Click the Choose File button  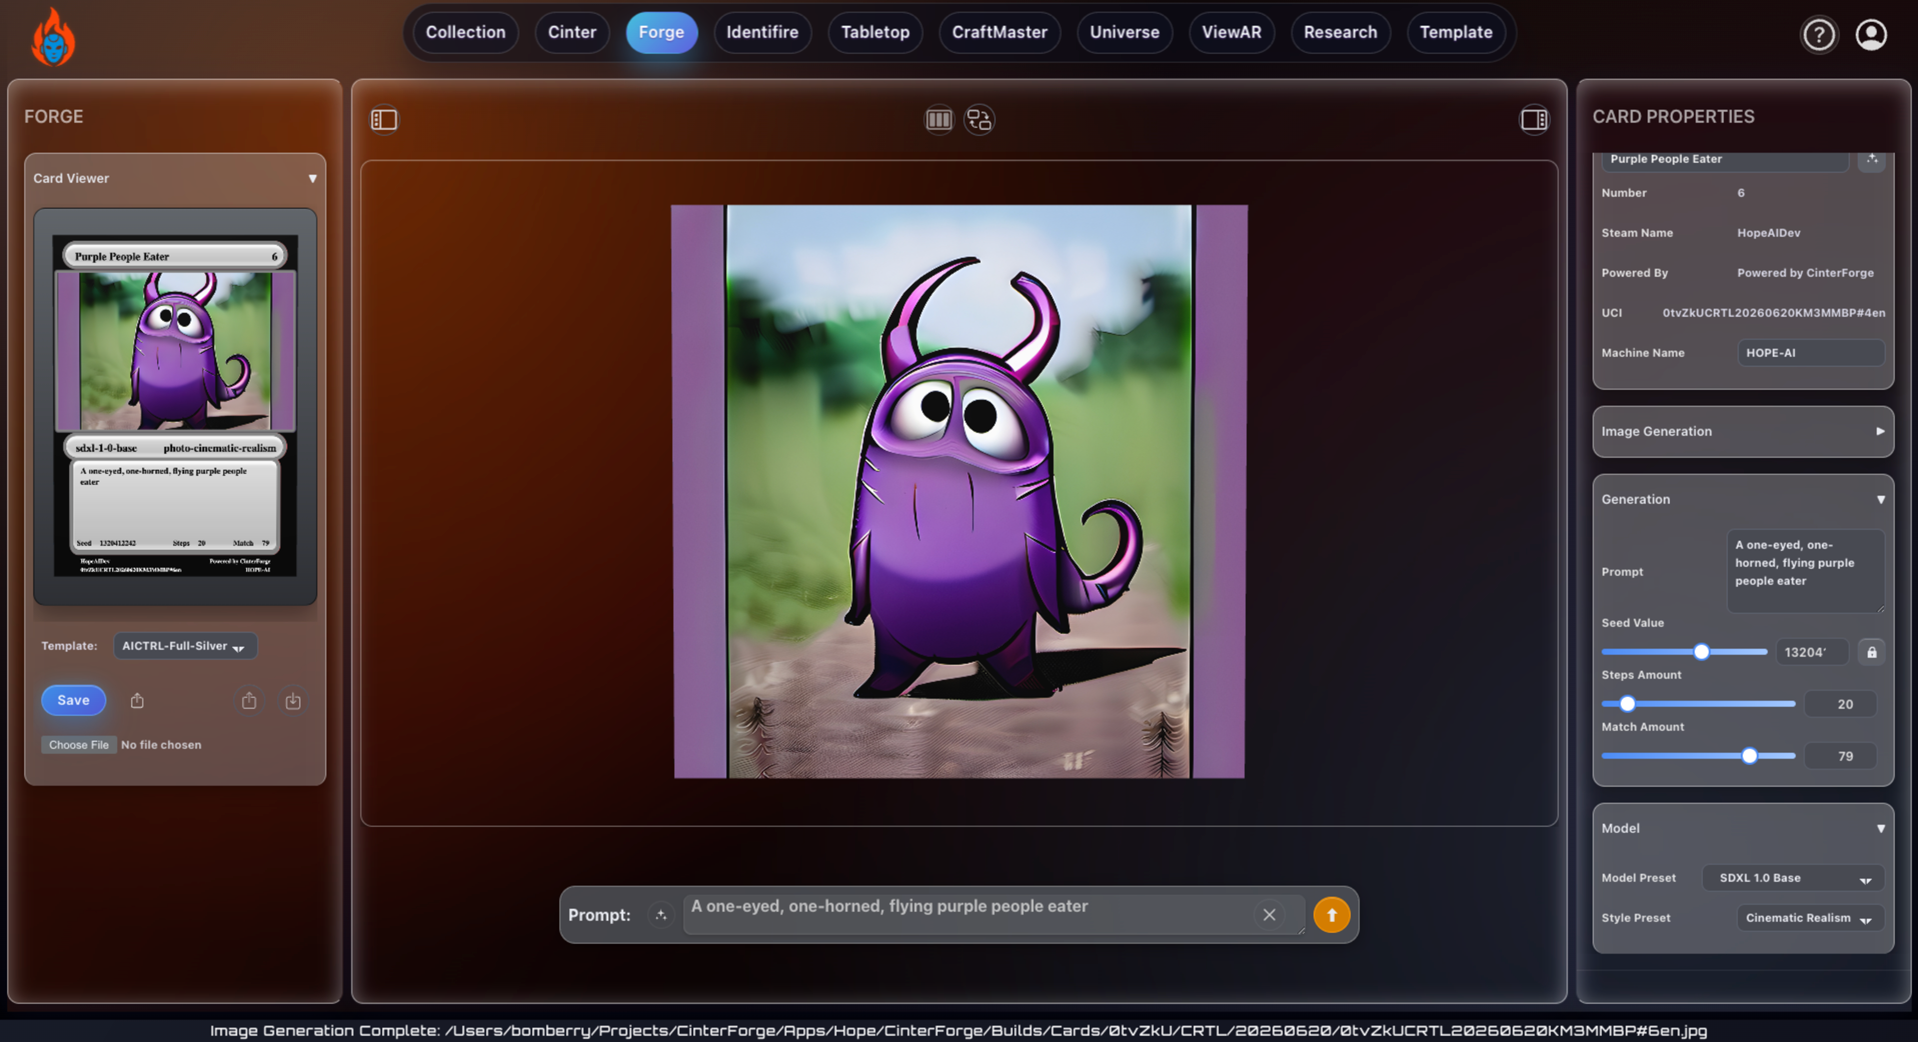[78, 745]
